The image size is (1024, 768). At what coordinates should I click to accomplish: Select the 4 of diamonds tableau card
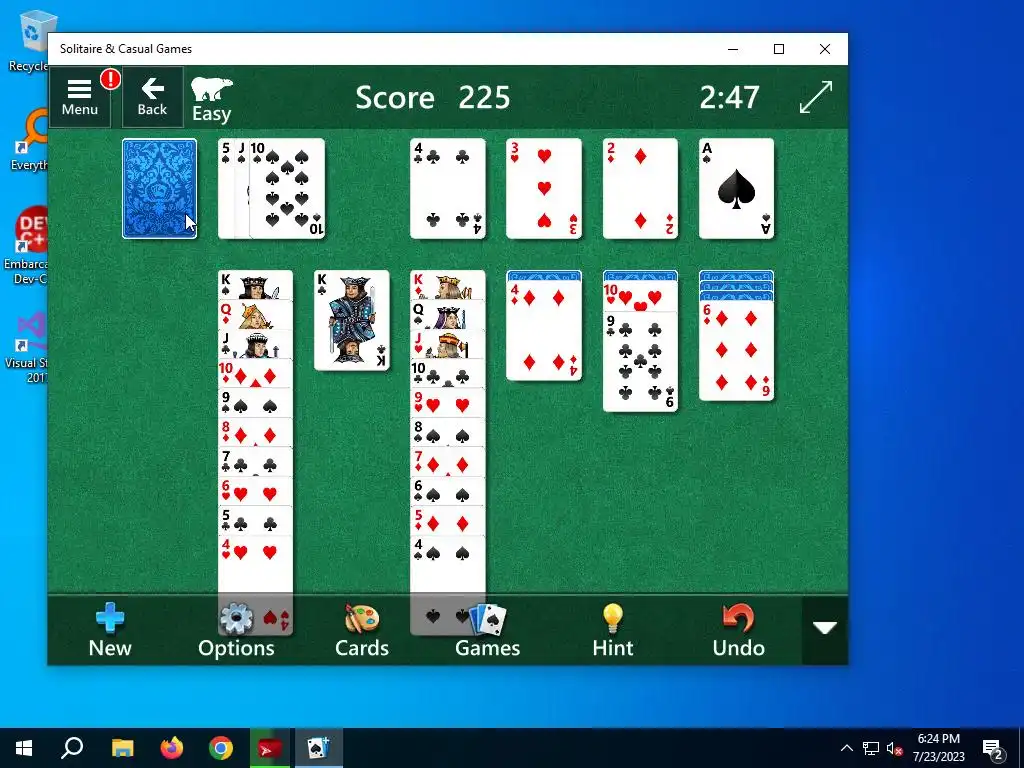(x=543, y=330)
